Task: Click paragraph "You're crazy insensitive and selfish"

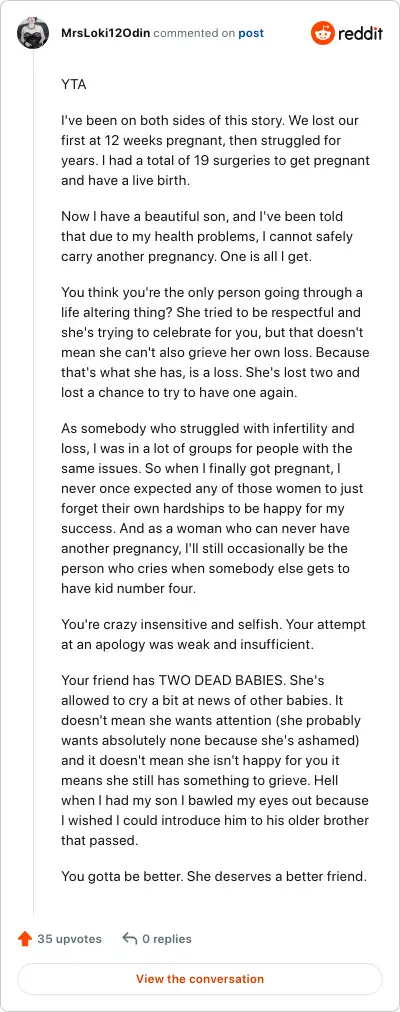Action: (x=214, y=634)
